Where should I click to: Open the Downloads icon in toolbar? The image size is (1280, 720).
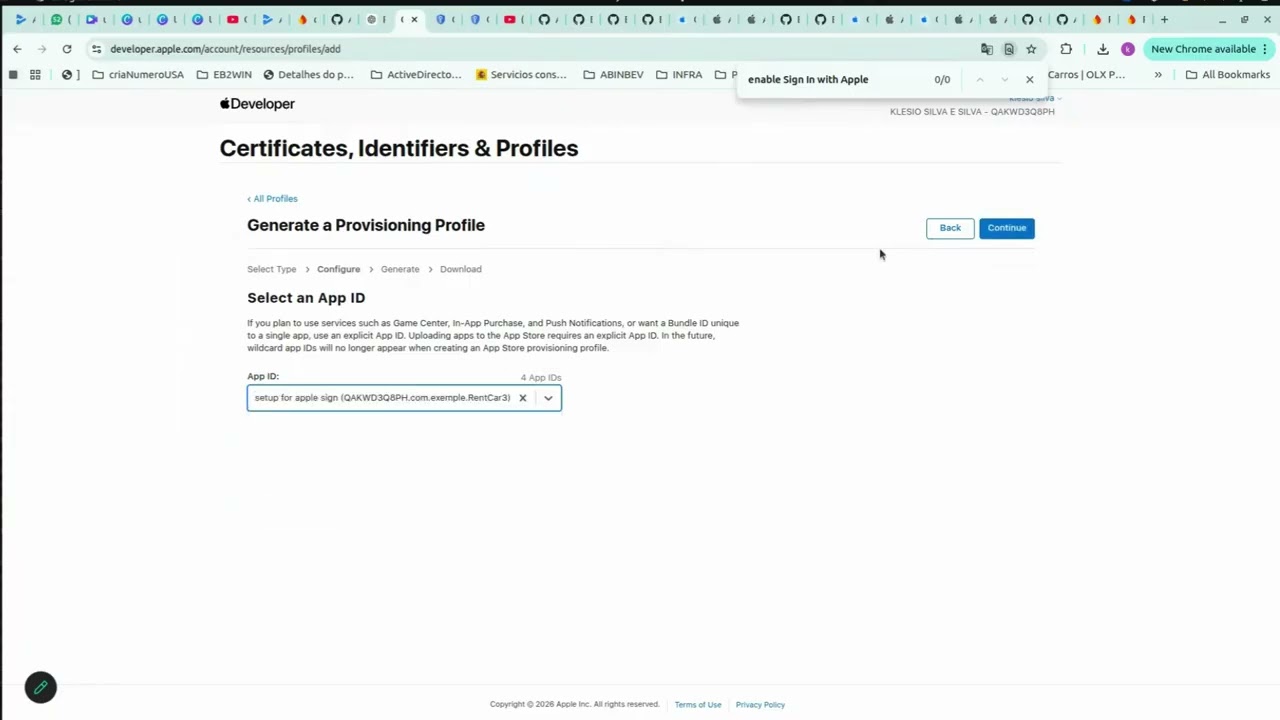[1103, 49]
